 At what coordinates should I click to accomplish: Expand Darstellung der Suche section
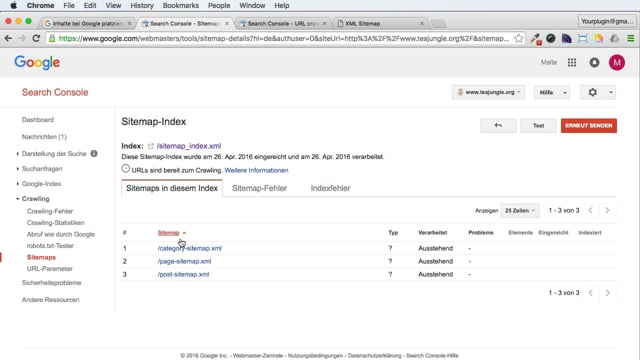click(18, 154)
